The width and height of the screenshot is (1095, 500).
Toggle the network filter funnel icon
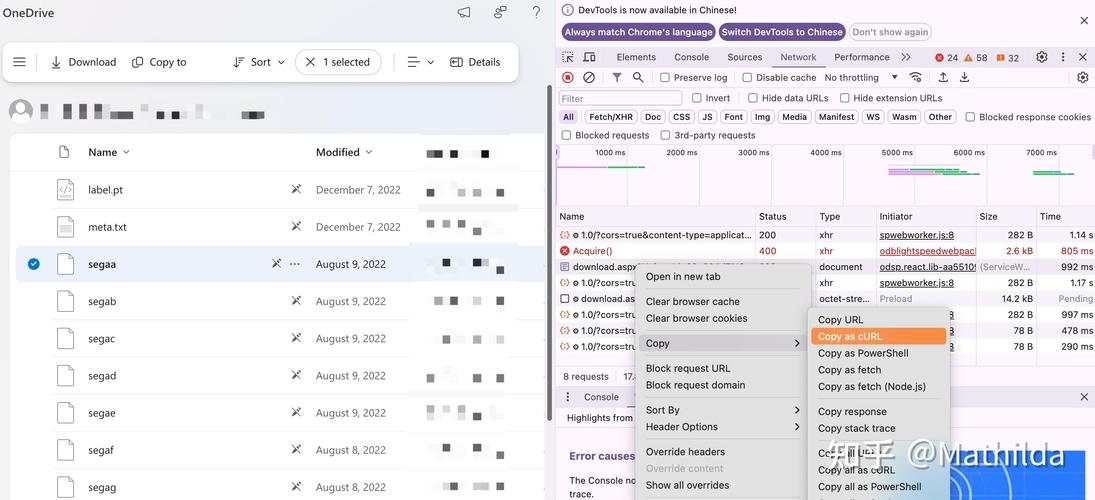(617, 78)
